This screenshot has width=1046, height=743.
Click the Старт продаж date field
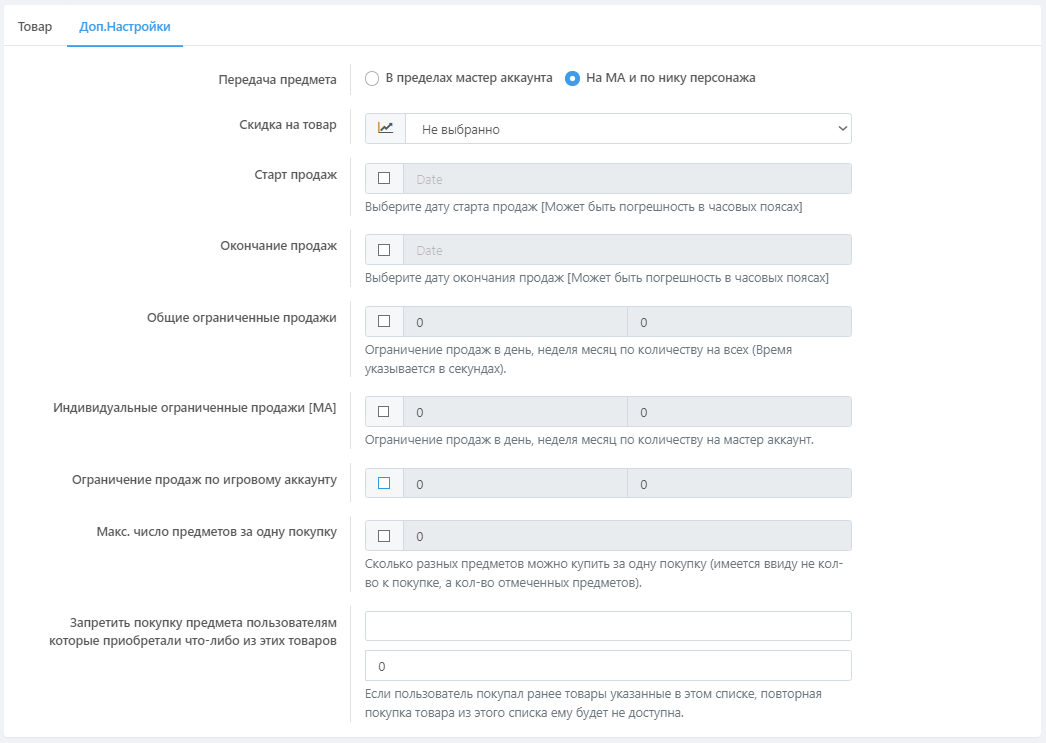pyautogui.click(x=627, y=179)
